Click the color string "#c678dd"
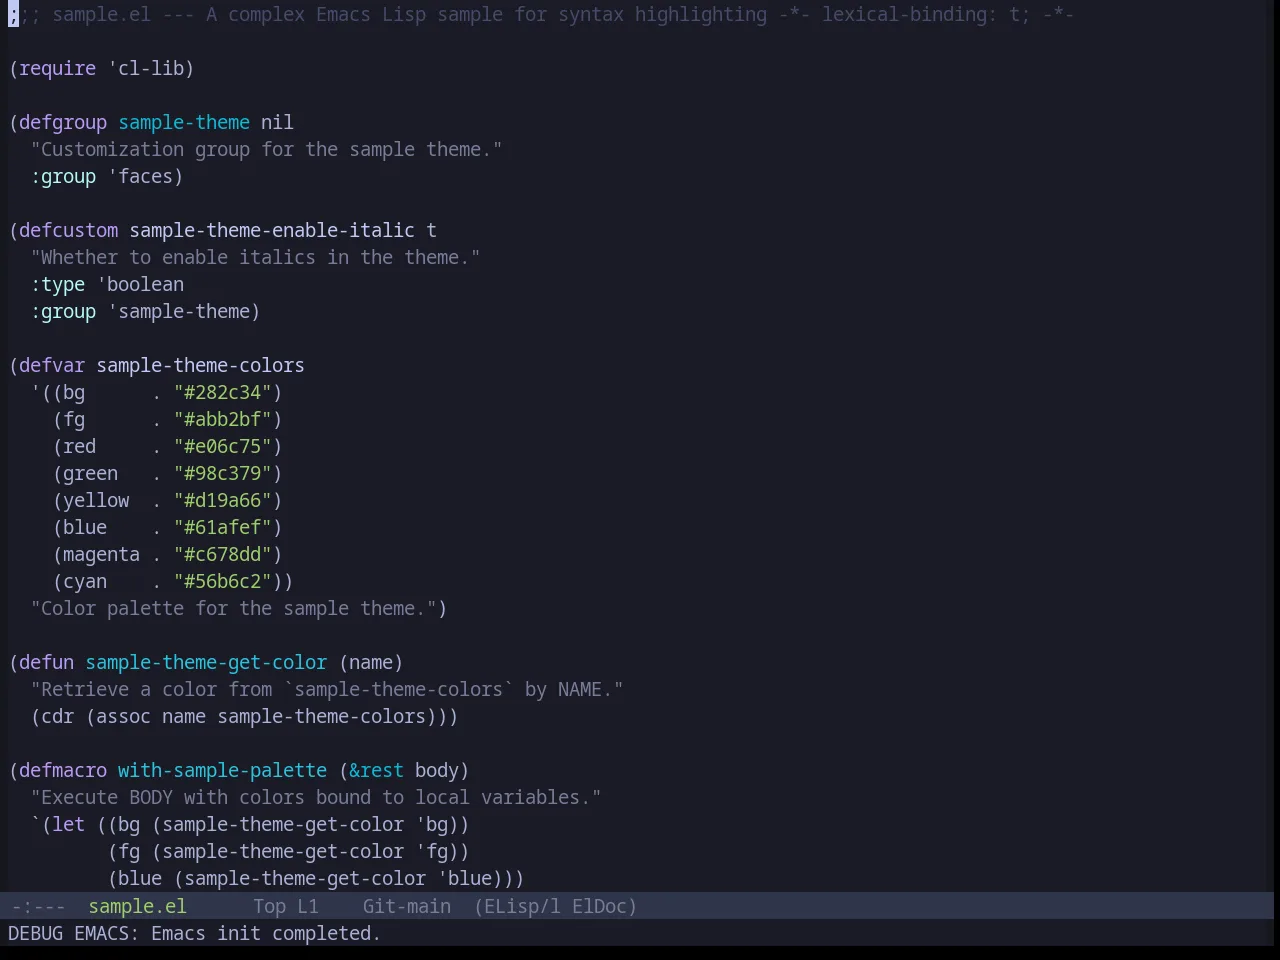 pyautogui.click(x=222, y=554)
